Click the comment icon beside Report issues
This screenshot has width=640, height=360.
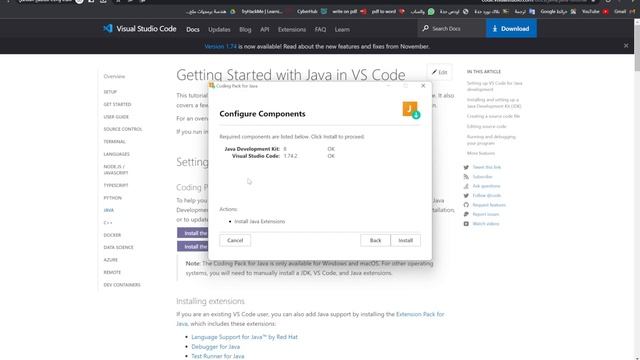click(x=466, y=214)
